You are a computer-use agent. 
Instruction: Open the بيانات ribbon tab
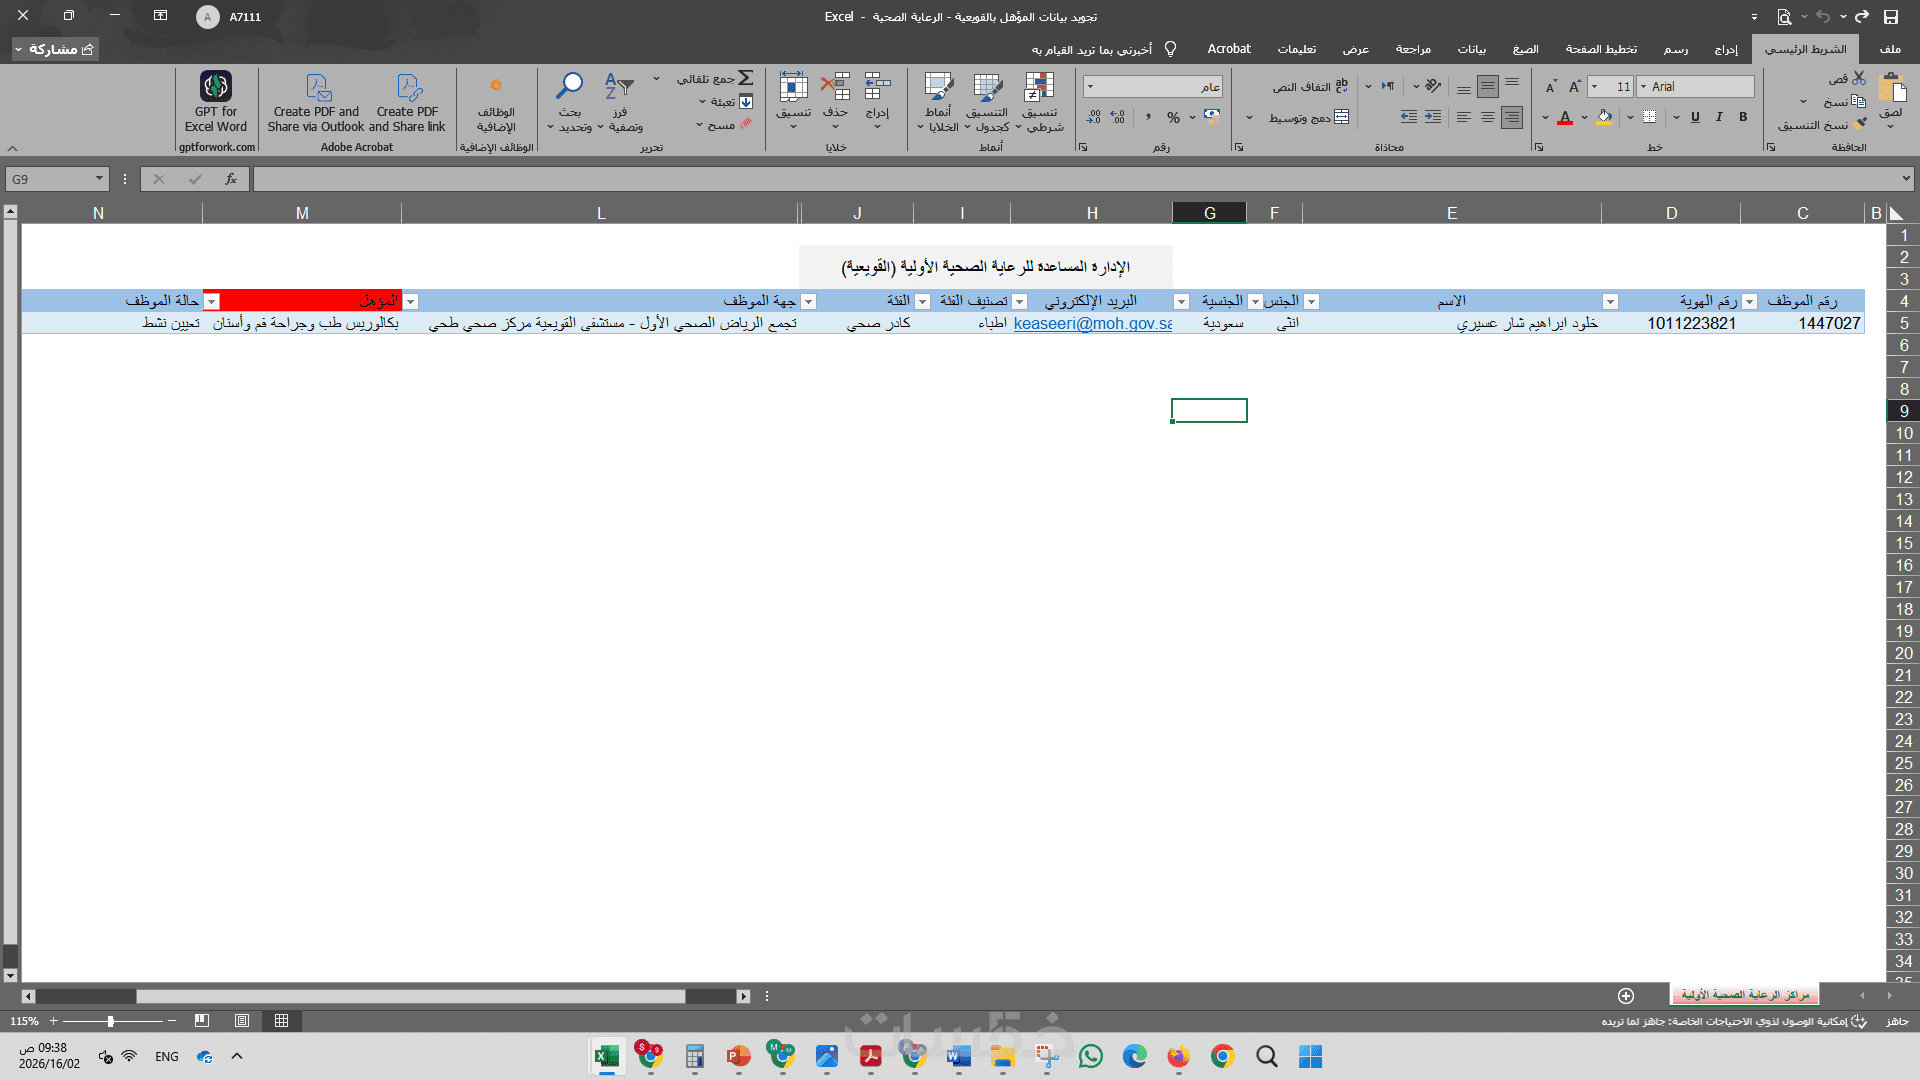pyautogui.click(x=1471, y=49)
